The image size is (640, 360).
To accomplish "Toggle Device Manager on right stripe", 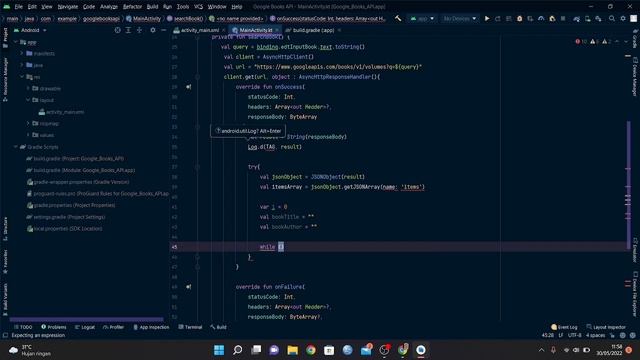I will (635, 76).
